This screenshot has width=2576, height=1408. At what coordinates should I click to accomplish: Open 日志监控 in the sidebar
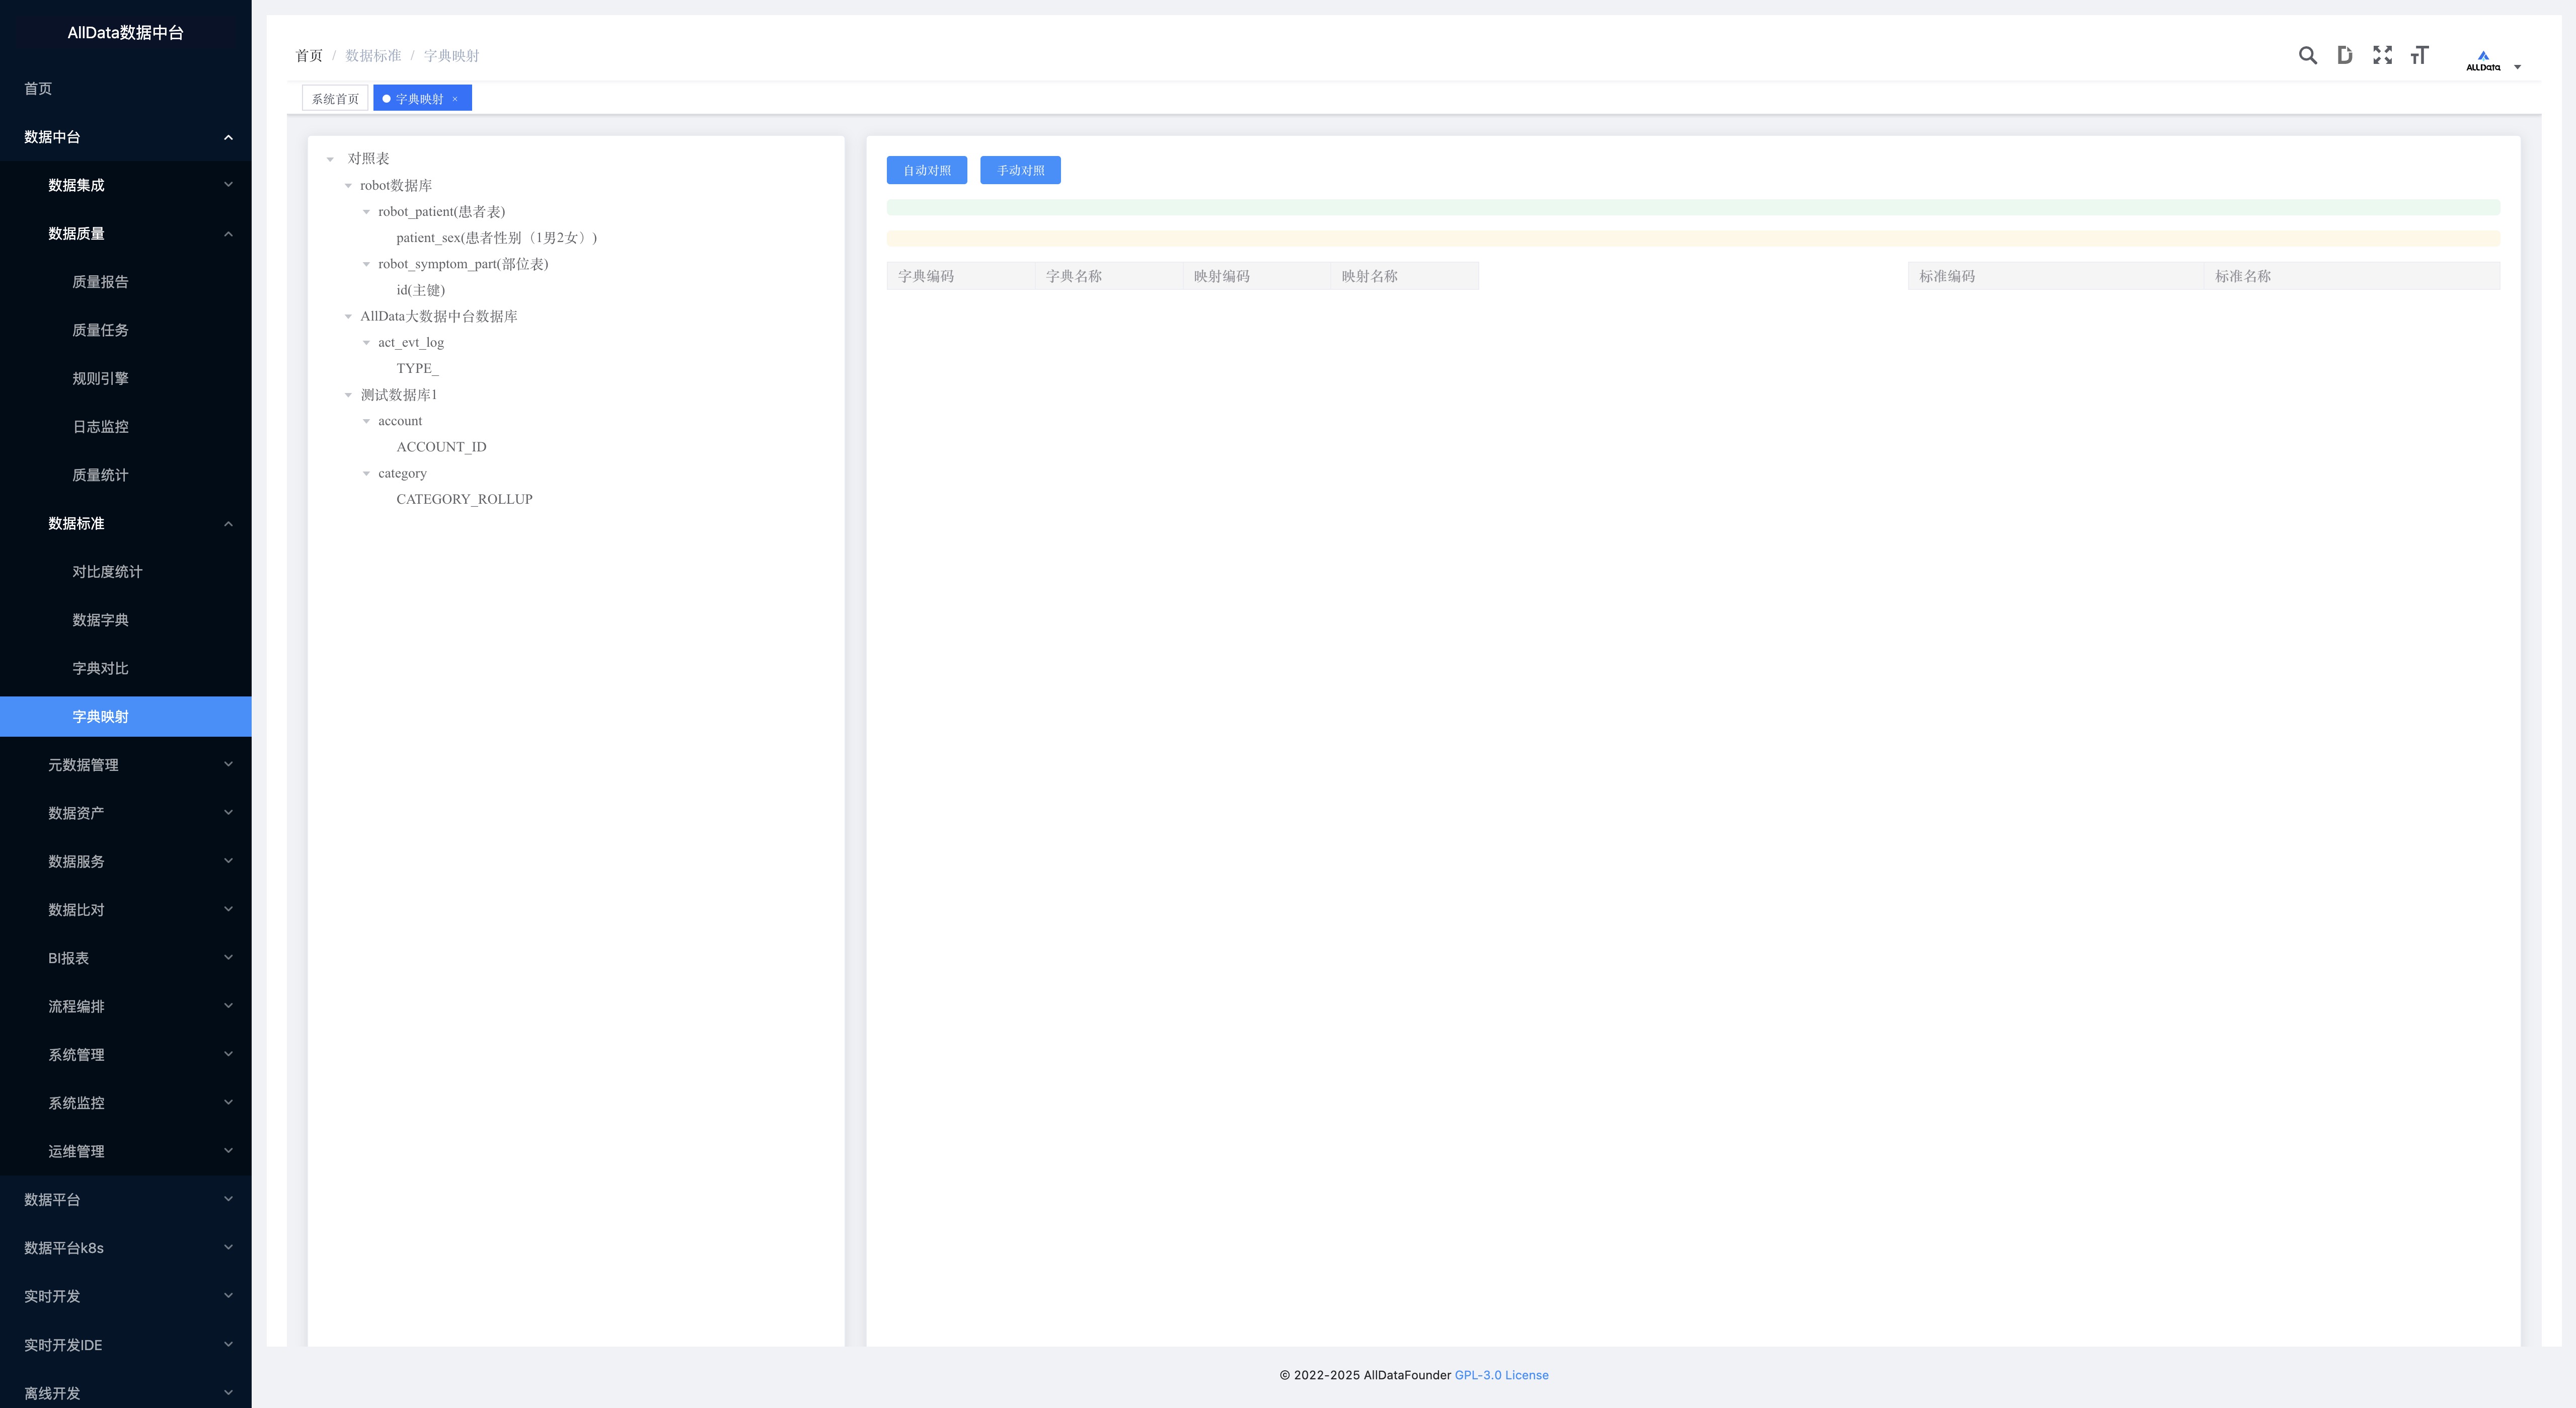[126, 426]
